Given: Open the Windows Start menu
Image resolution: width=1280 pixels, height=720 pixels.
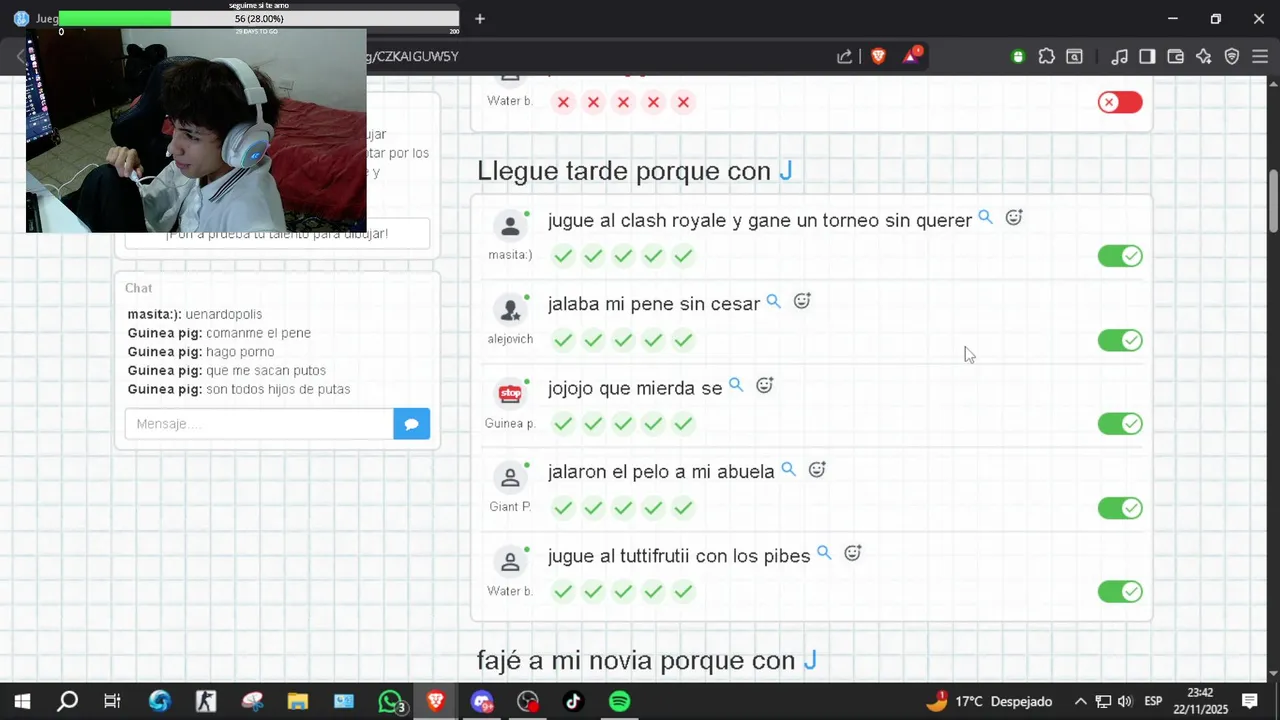Looking at the screenshot, I should click(21, 701).
